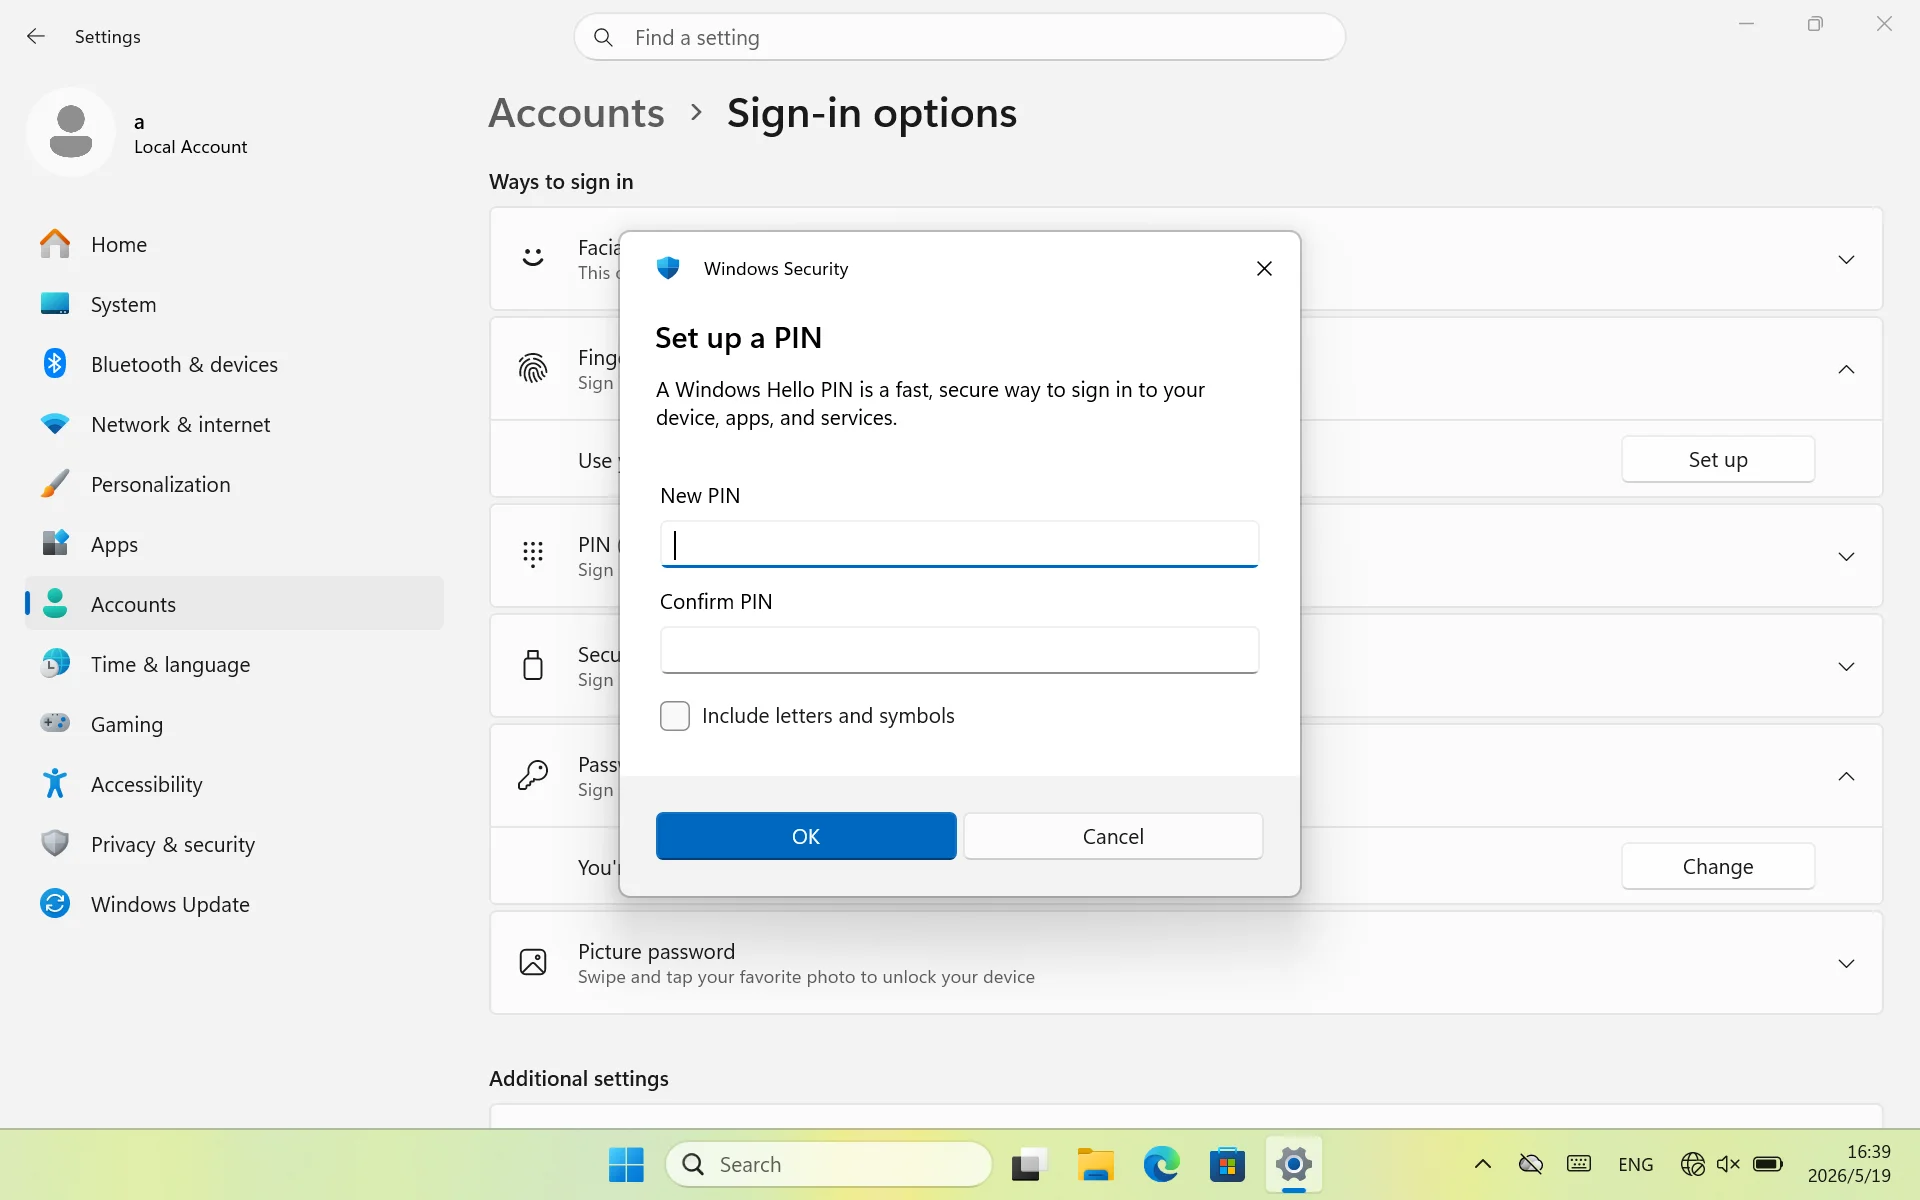
Task: Click the user profile avatar
Action: pos(71,132)
